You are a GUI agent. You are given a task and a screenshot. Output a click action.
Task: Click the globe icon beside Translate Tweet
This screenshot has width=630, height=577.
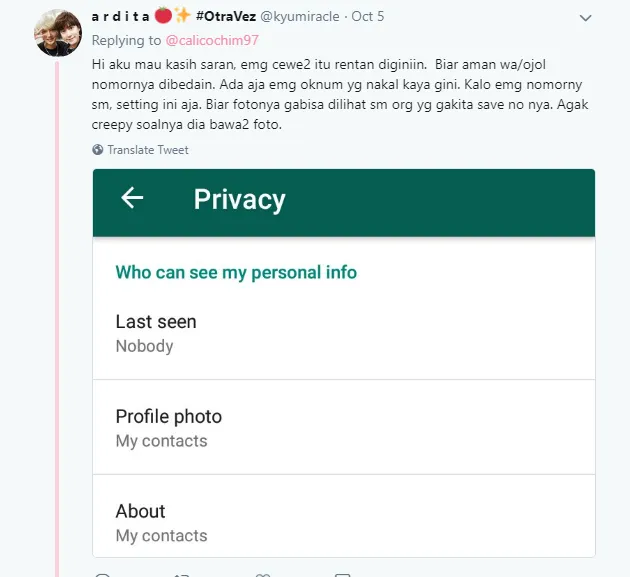(x=98, y=149)
